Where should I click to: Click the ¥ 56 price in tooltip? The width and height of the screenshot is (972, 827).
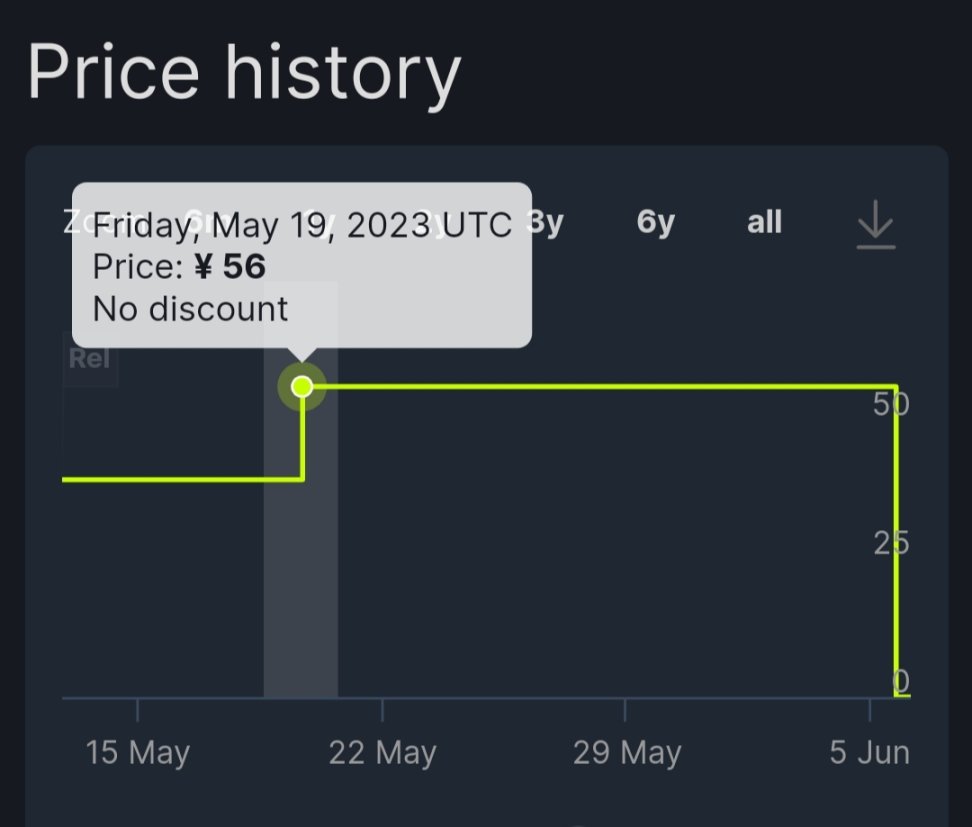(230, 267)
